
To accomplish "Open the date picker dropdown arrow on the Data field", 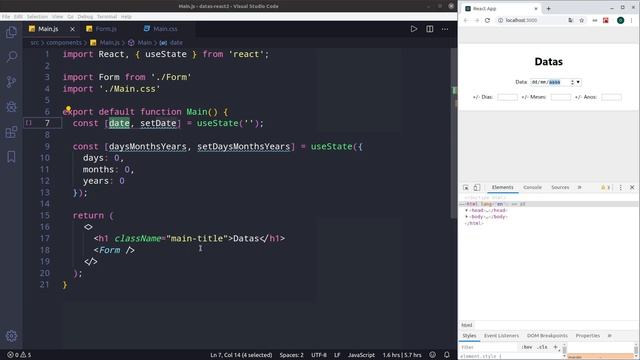I will 578,82.
